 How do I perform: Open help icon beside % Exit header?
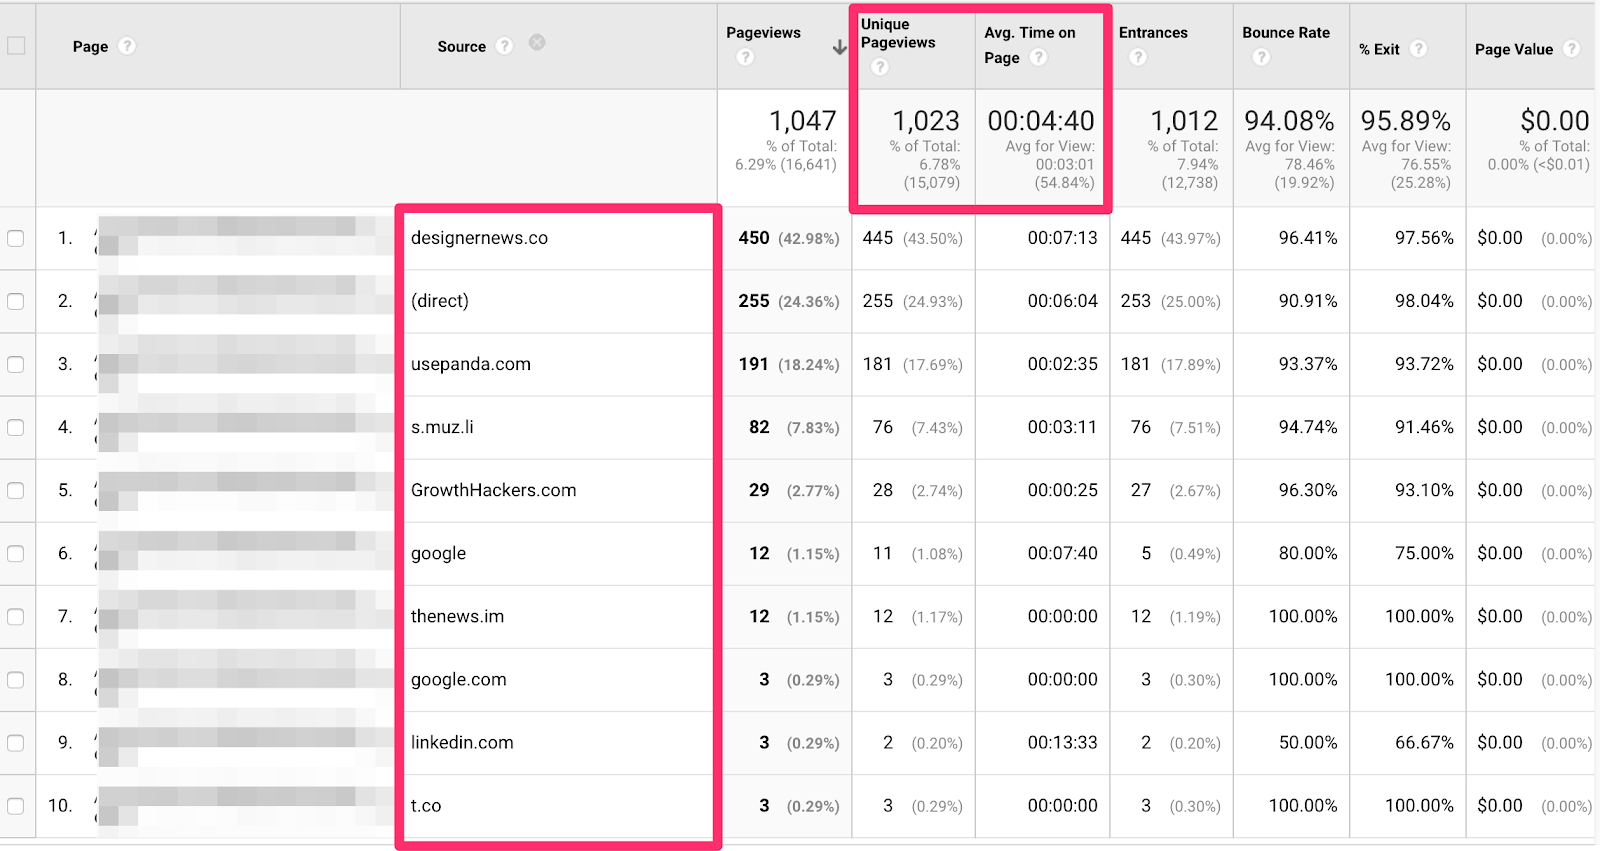tap(1419, 48)
